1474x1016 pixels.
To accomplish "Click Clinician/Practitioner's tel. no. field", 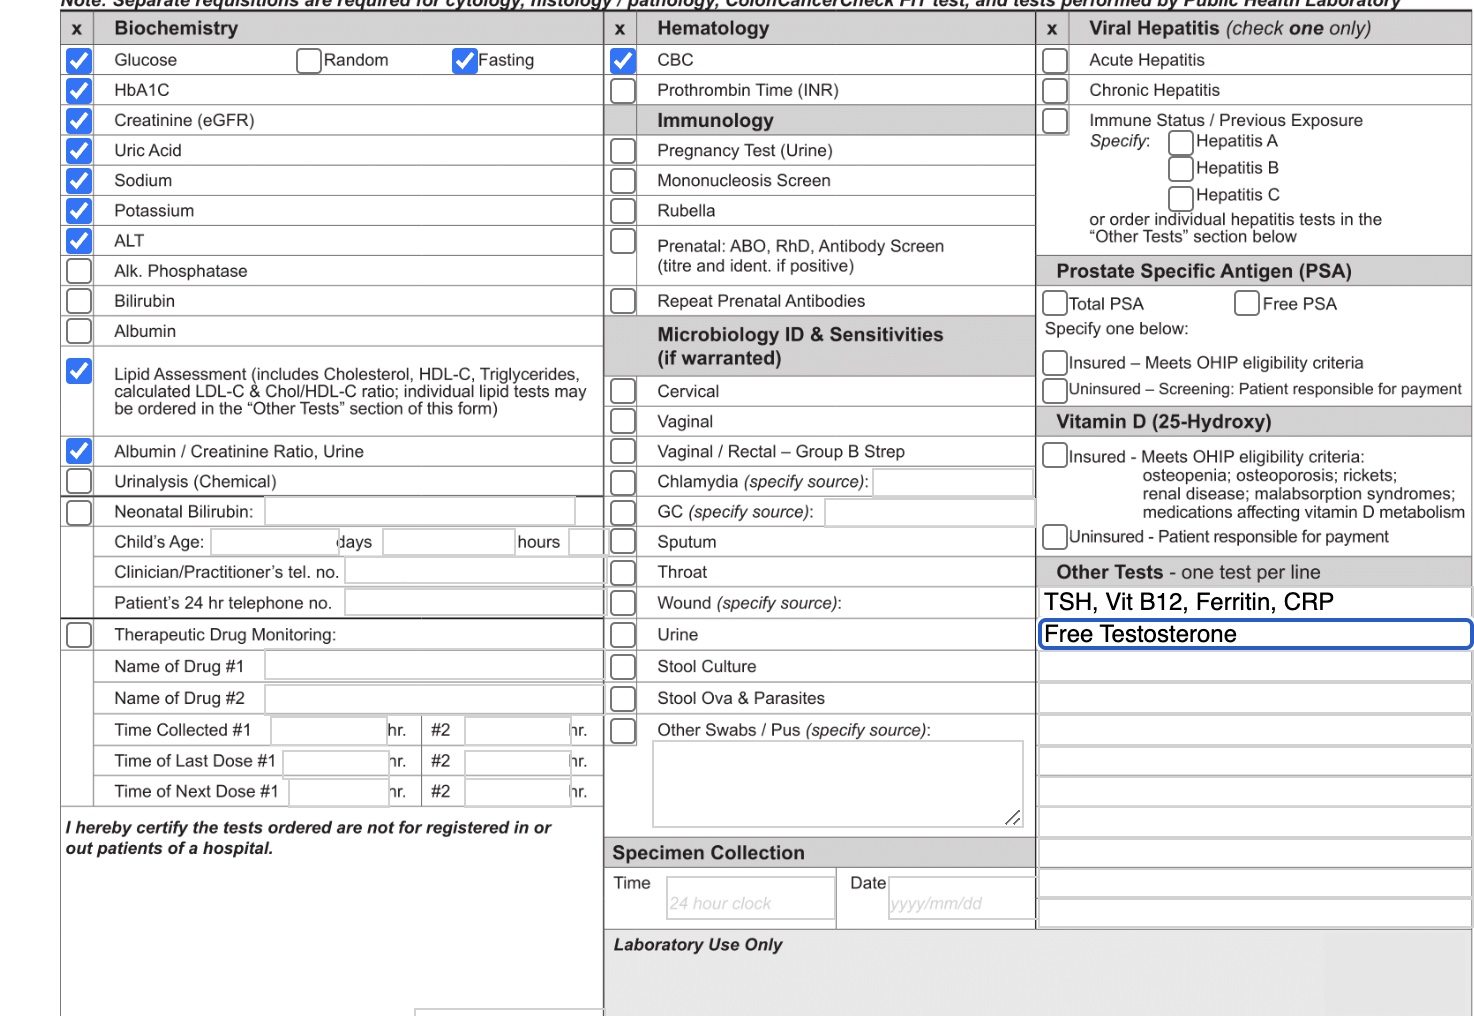I will coord(474,571).
